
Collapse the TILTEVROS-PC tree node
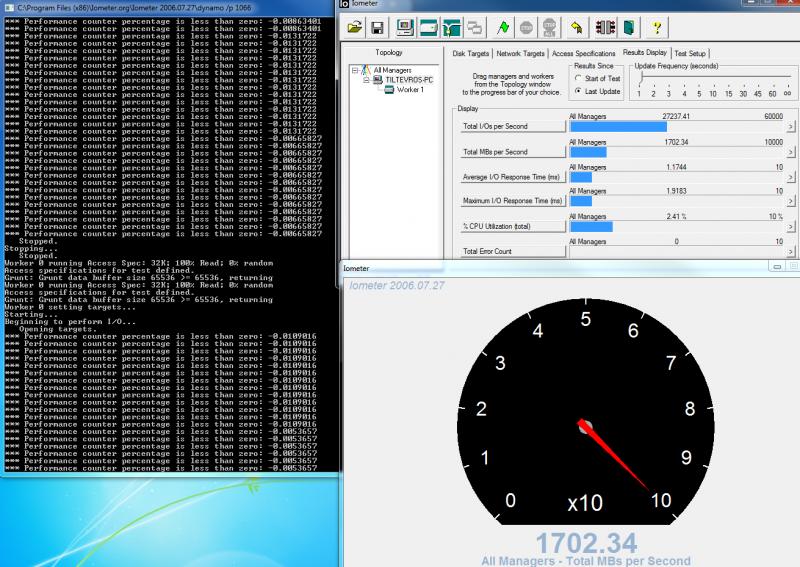(366, 80)
